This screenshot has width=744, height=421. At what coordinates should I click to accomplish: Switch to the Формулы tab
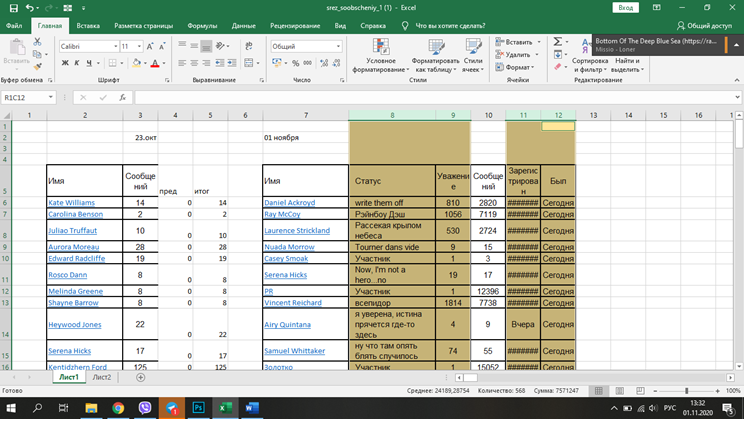click(x=202, y=26)
